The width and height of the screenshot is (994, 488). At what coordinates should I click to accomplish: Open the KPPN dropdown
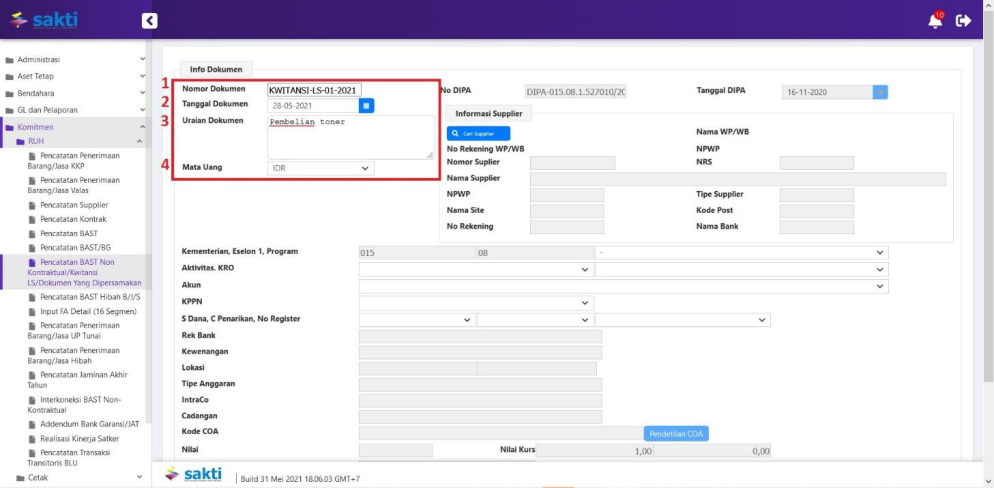pos(476,302)
